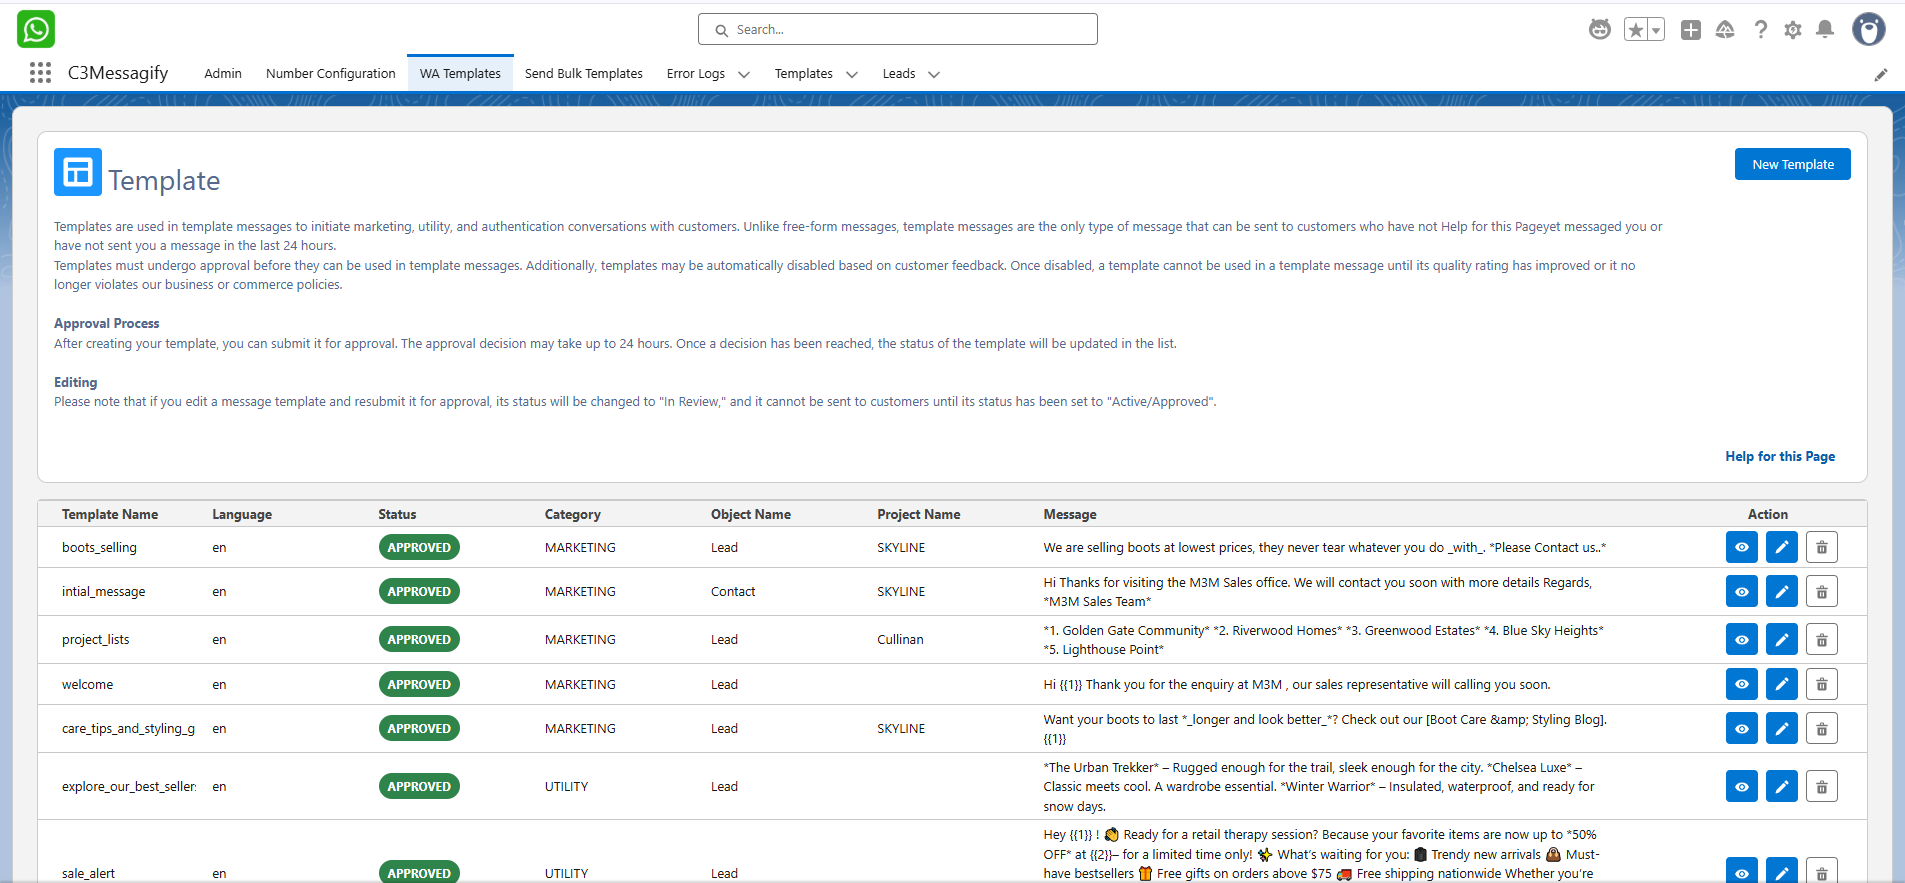The height and width of the screenshot is (883, 1905).
Task: Open the Help question mark icon
Action: point(1760,30)
